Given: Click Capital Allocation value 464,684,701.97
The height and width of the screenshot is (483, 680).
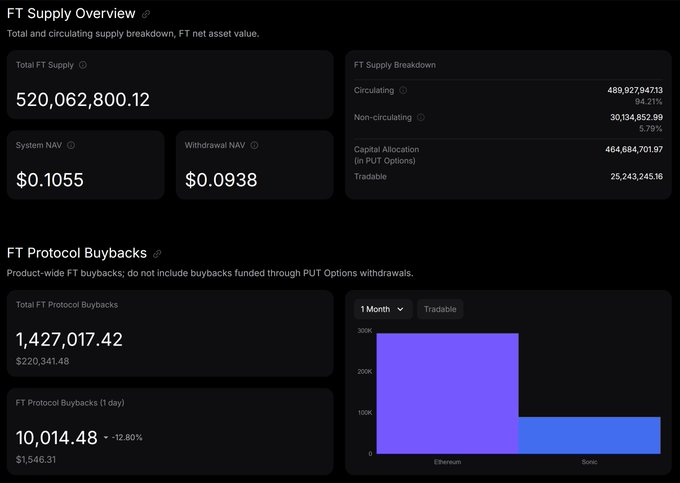Looking at the screenshot, I should click(634, 149).
